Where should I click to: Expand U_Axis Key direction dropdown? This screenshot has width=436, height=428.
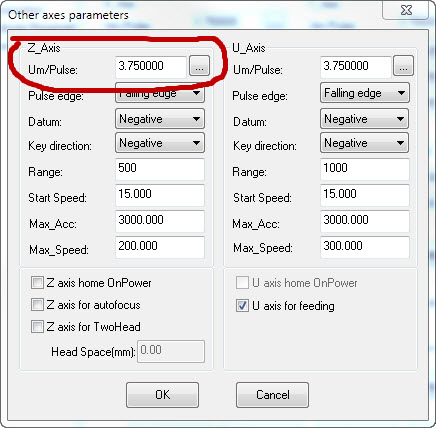point(365,143)
